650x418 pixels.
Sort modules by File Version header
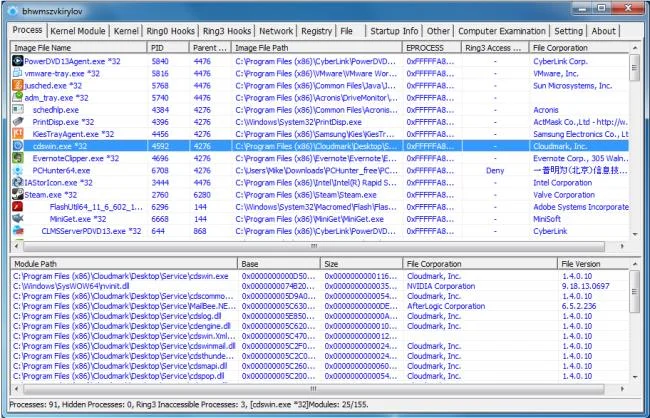[594, 264]
